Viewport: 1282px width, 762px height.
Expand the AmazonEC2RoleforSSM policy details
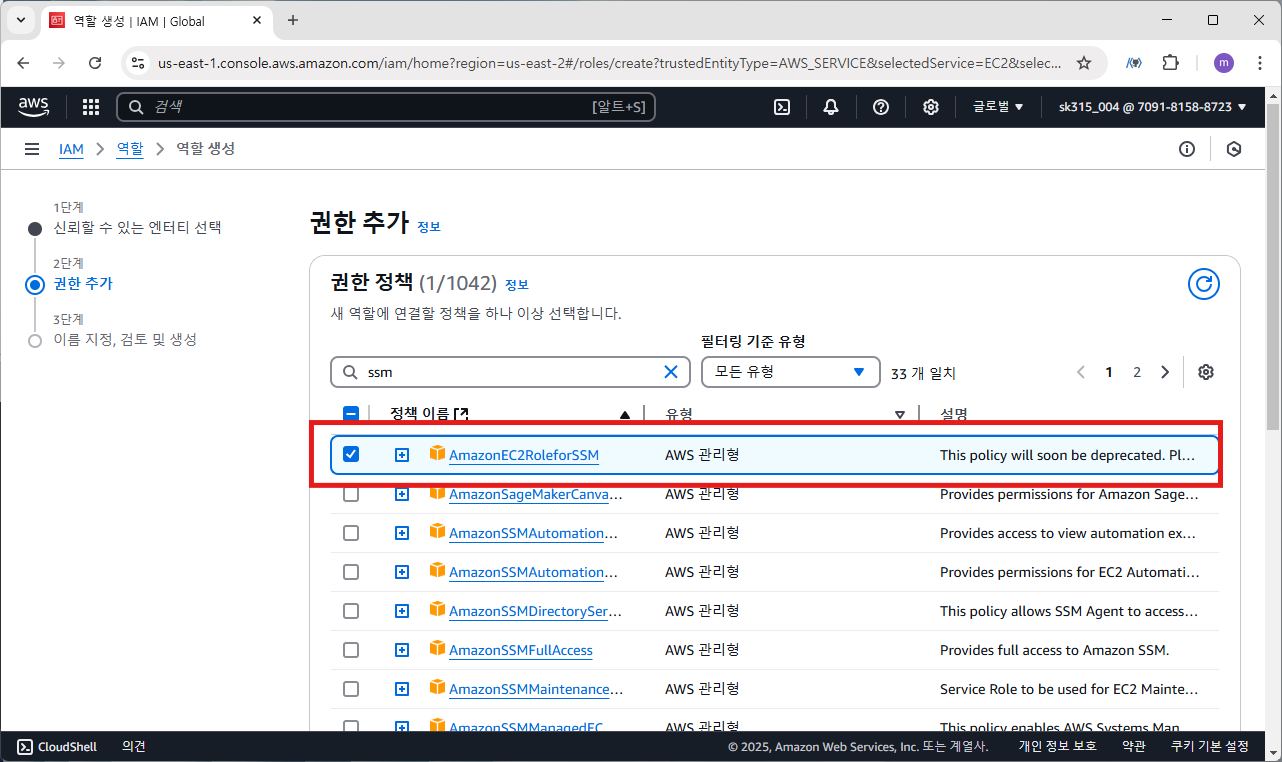coord(402,455)
